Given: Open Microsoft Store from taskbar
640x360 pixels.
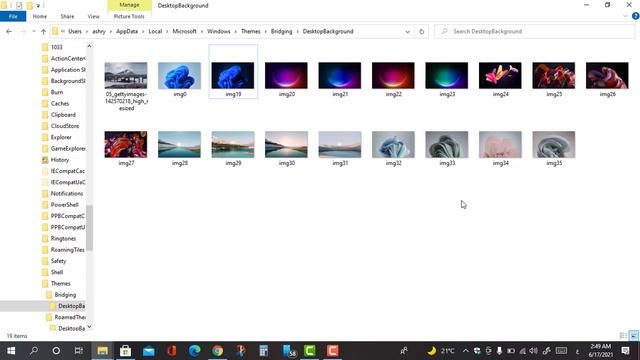Looking at the screenshot, I should pyautogui.click(x=125, y=351).
